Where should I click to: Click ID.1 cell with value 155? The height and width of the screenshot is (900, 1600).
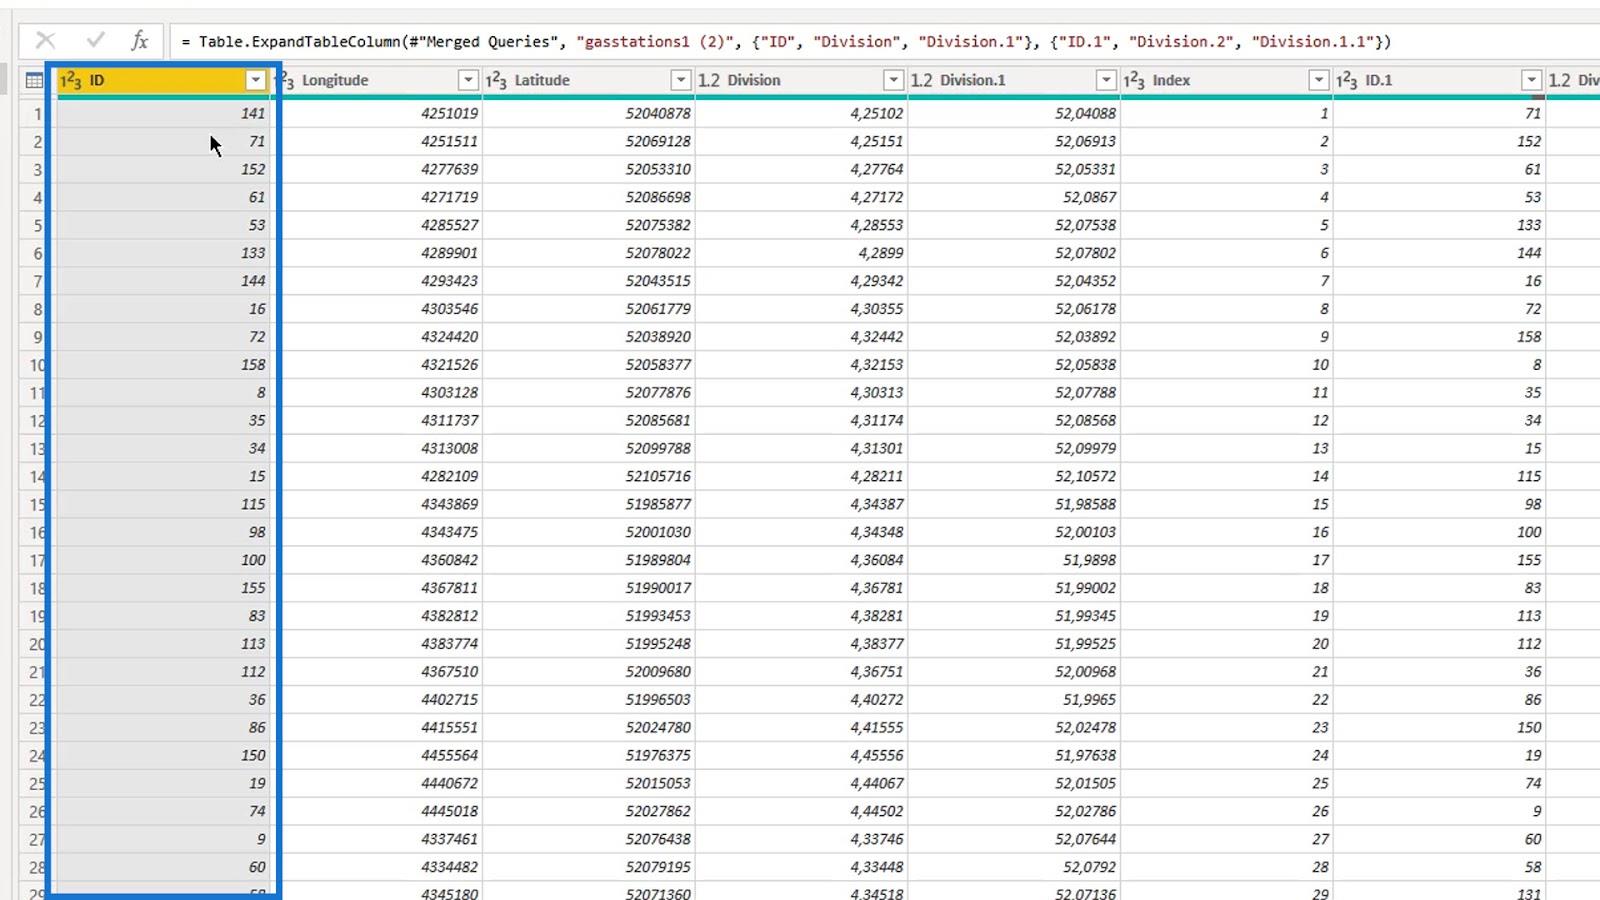pos(1439,560)
